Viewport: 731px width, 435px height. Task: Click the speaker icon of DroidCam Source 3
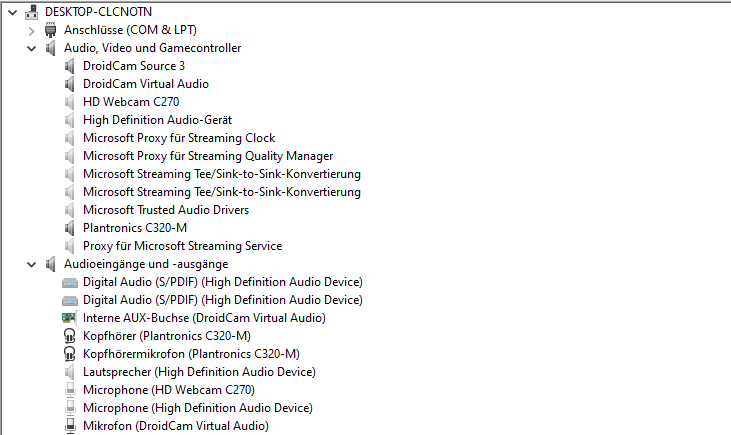(x=69, y=66)
